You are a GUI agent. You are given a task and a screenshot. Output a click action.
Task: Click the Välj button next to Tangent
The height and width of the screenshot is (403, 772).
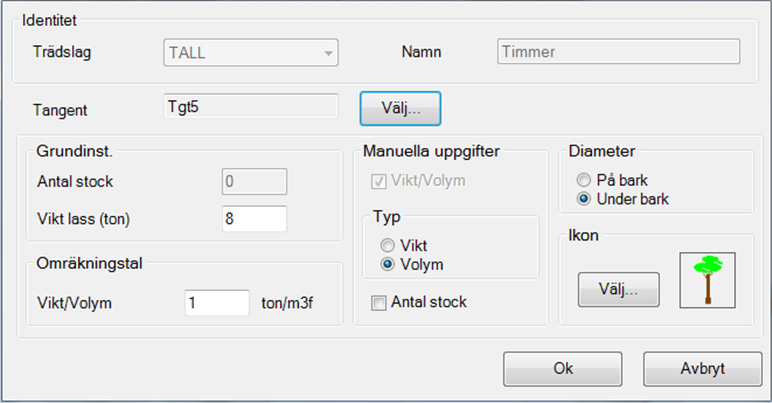tap(400, 108)
